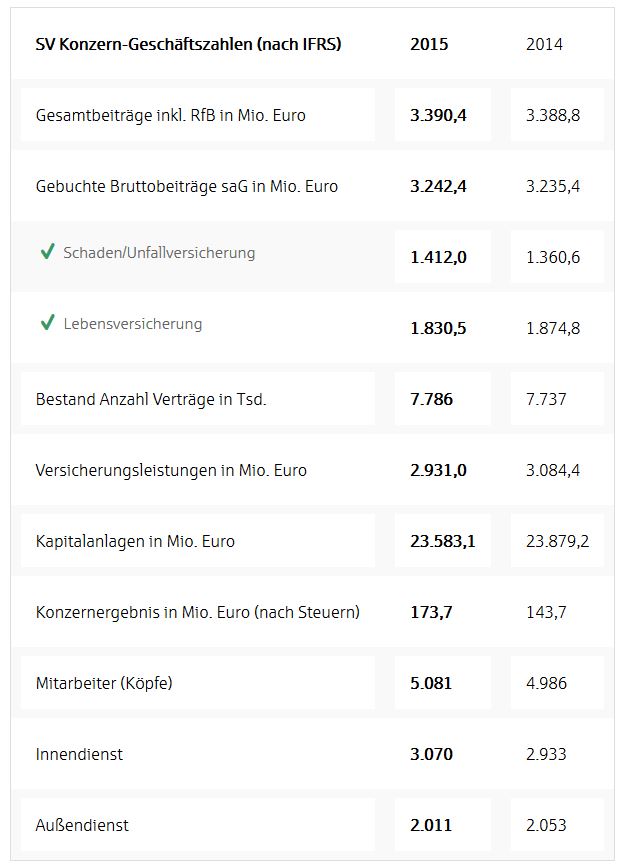The width and height of the screenshot is (622, 868).
Task: Click the Außendienst 2015 value 2.011
Action: 431,825
